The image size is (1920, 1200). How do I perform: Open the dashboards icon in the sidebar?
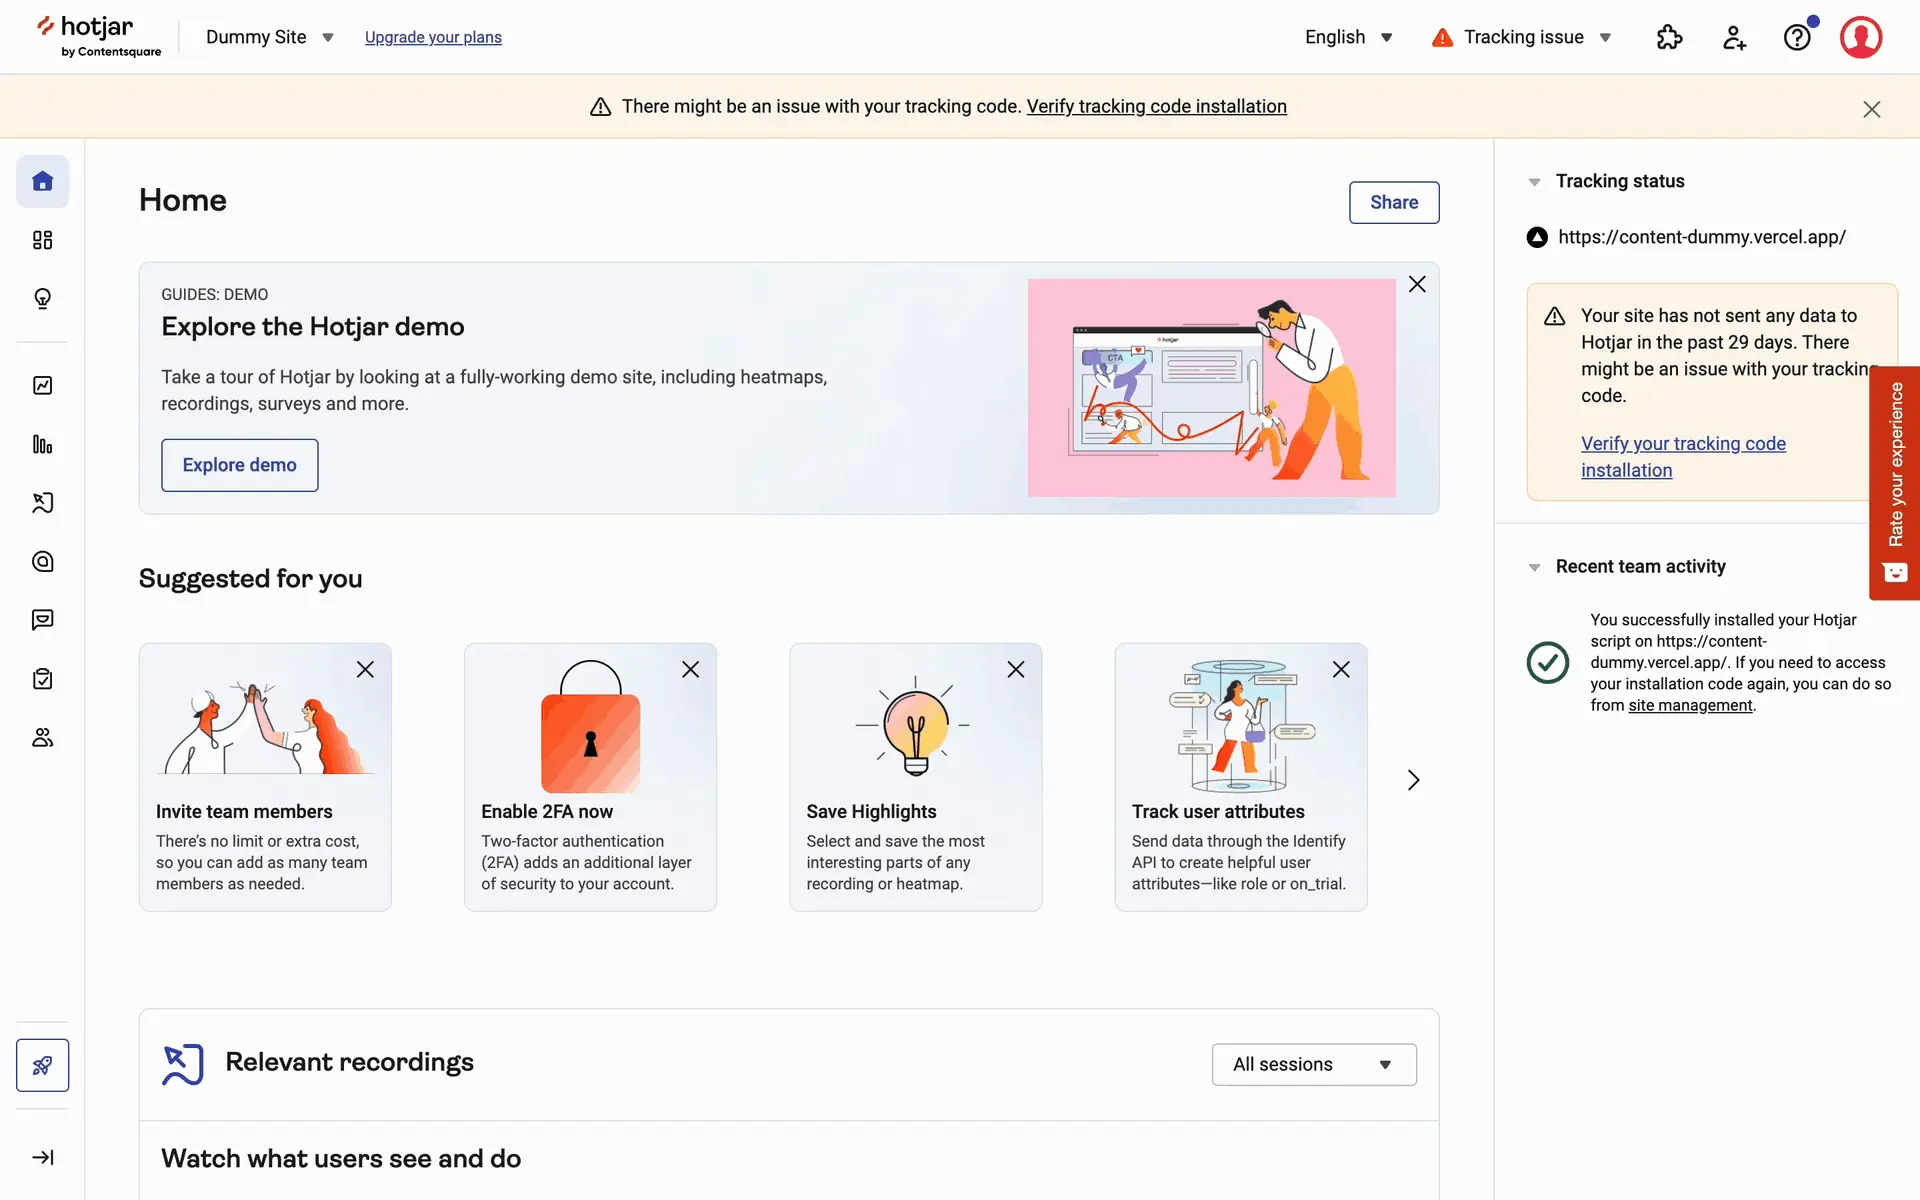[x=42, y=240]
